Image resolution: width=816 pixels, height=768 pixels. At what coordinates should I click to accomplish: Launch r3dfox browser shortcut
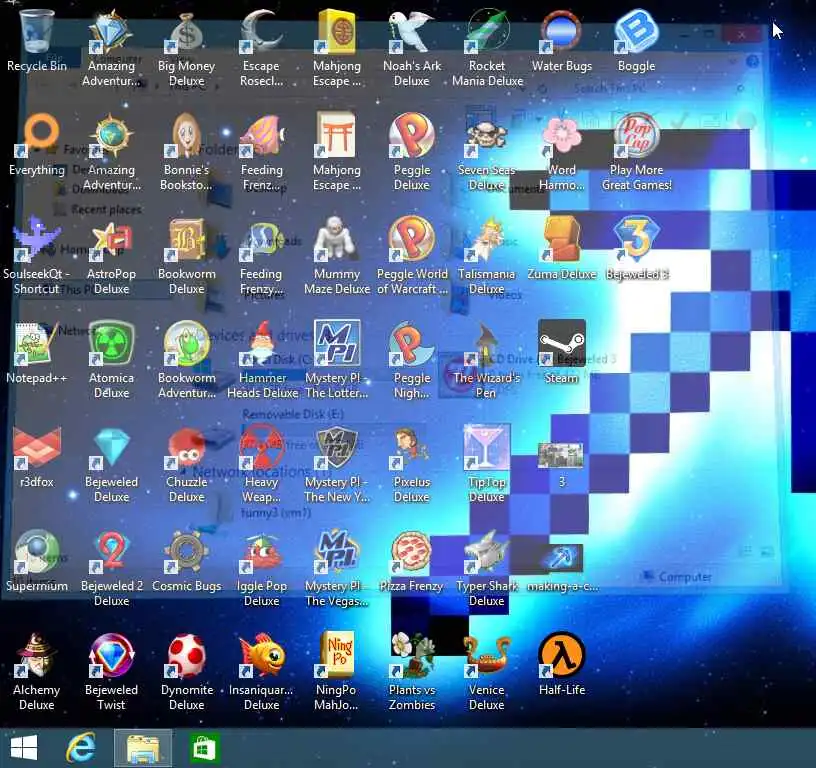36,448
